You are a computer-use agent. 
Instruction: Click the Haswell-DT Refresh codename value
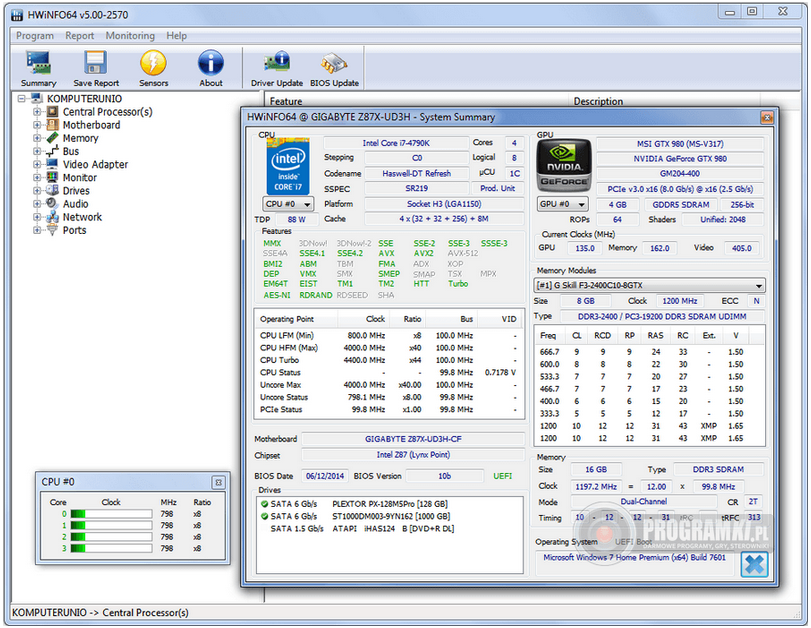(x=416, y=174)
